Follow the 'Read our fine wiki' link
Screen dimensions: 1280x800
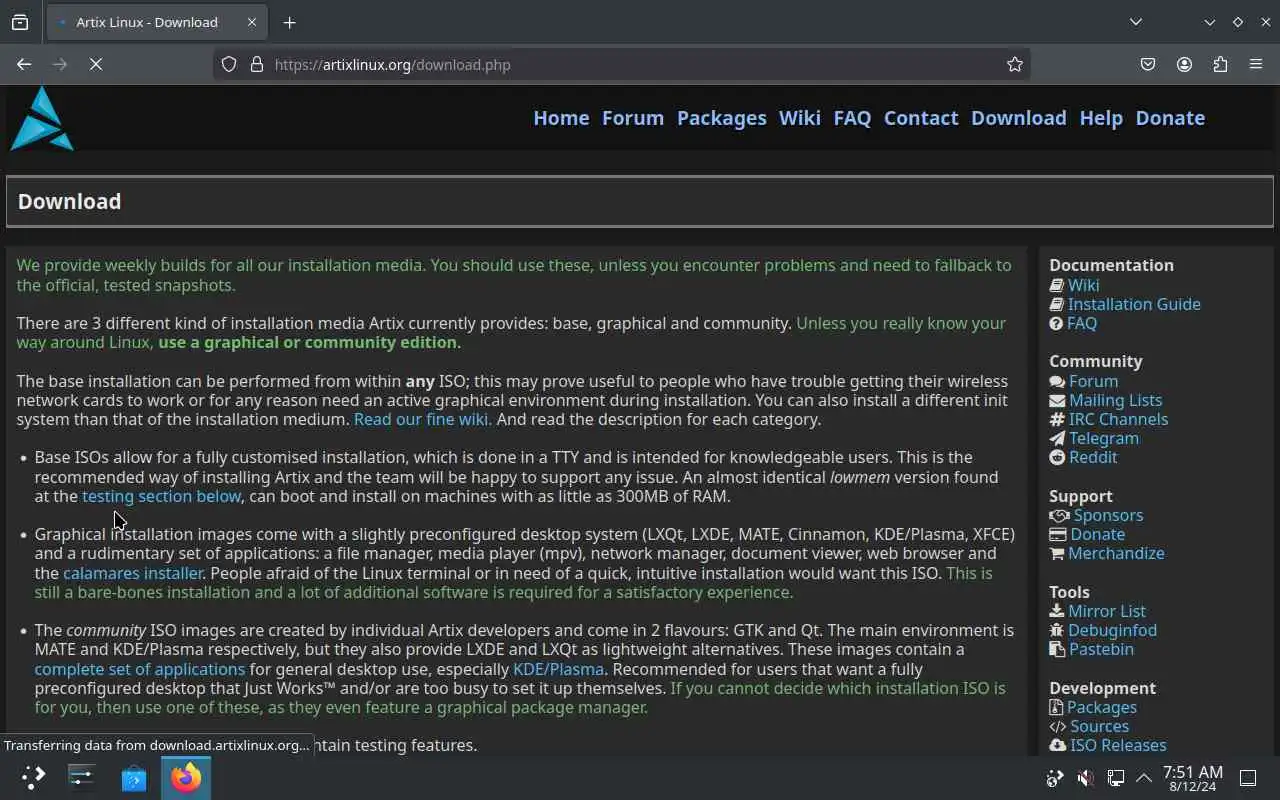(421, 419)
